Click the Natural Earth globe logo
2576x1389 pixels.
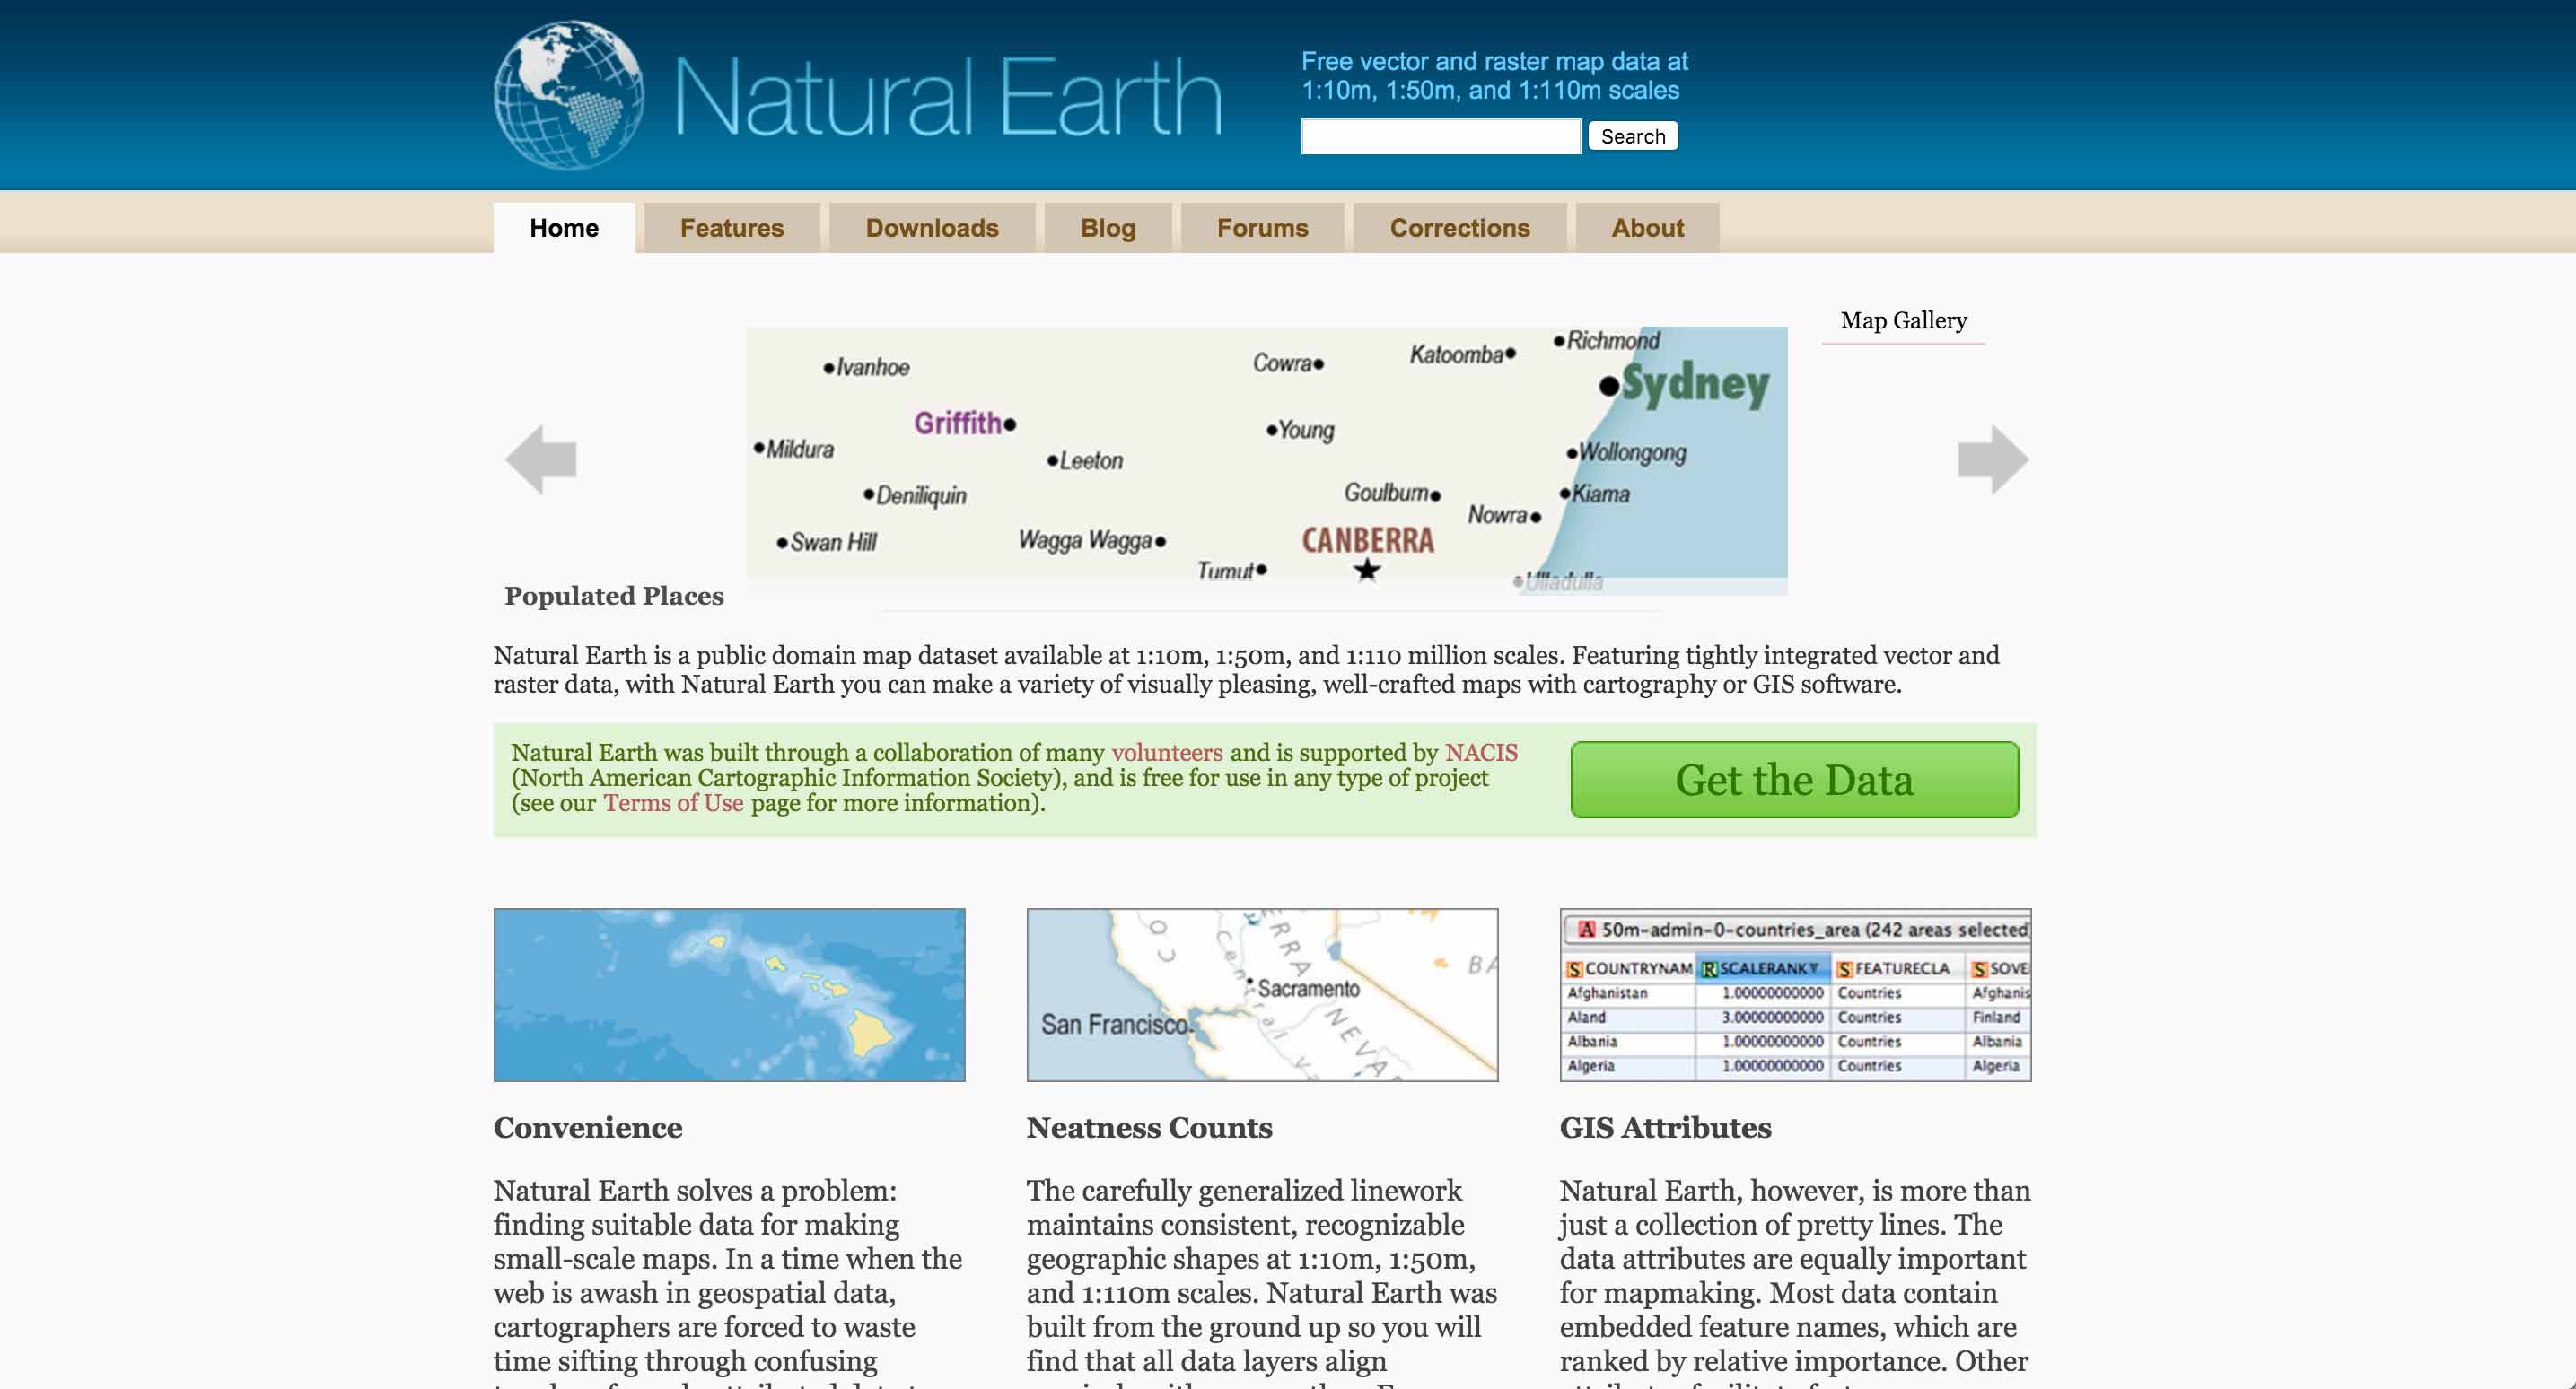coord(569,96)
